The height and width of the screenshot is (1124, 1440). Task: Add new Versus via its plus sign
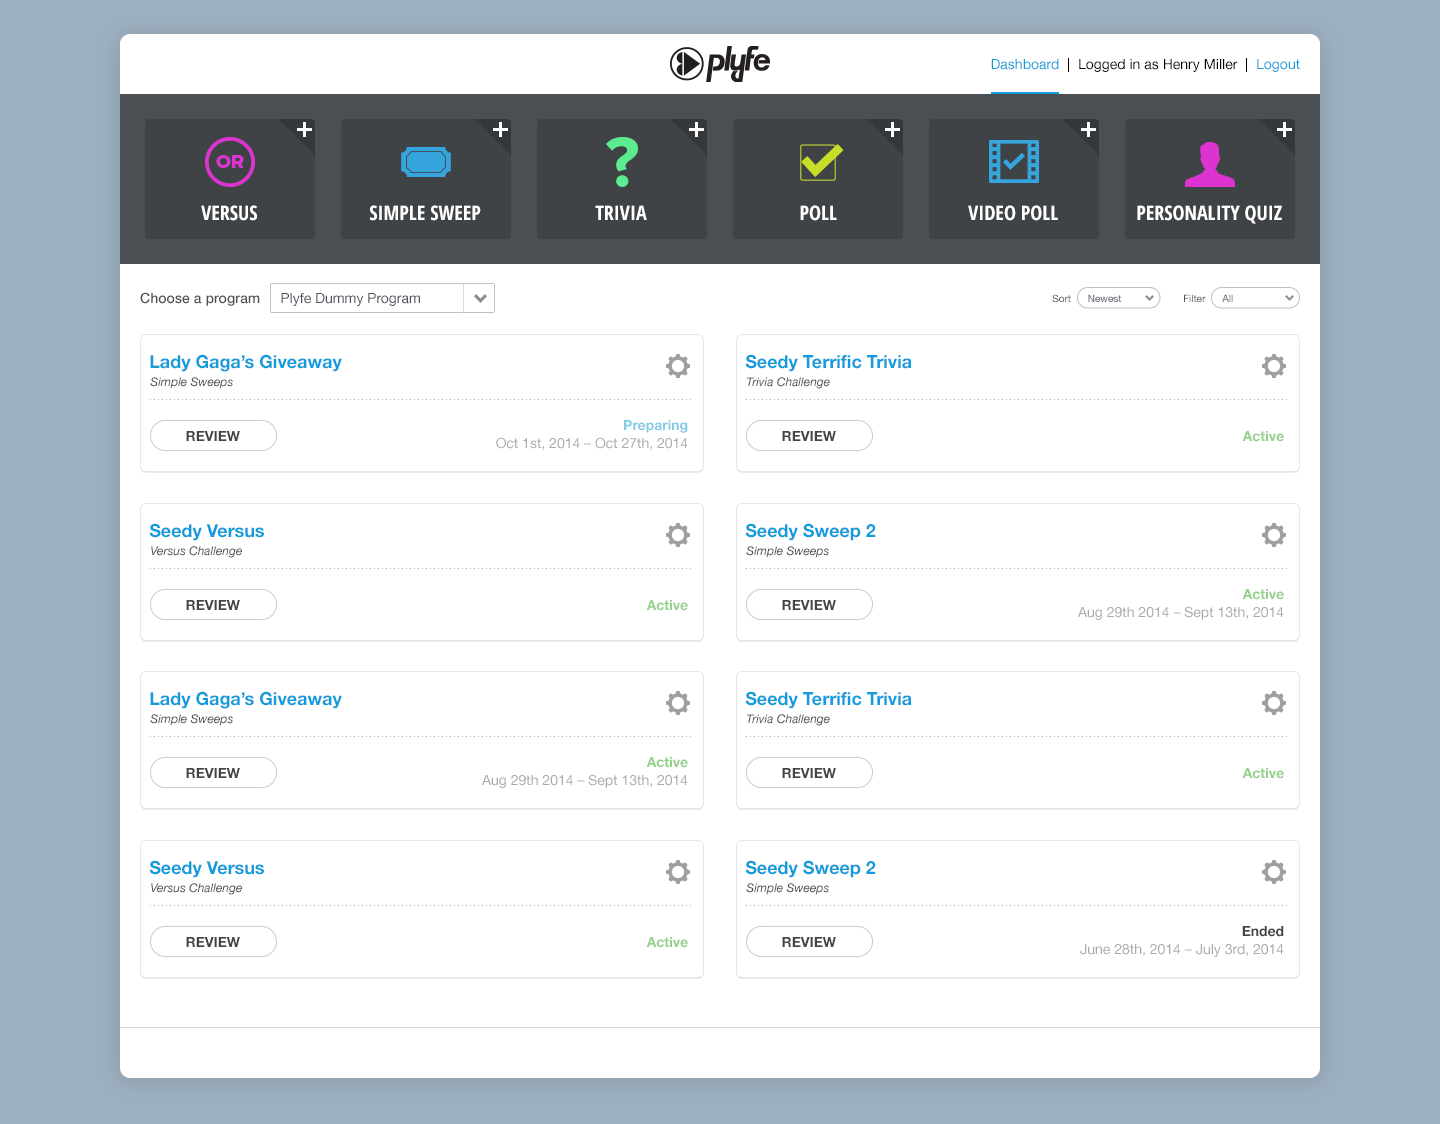point(305,130)
